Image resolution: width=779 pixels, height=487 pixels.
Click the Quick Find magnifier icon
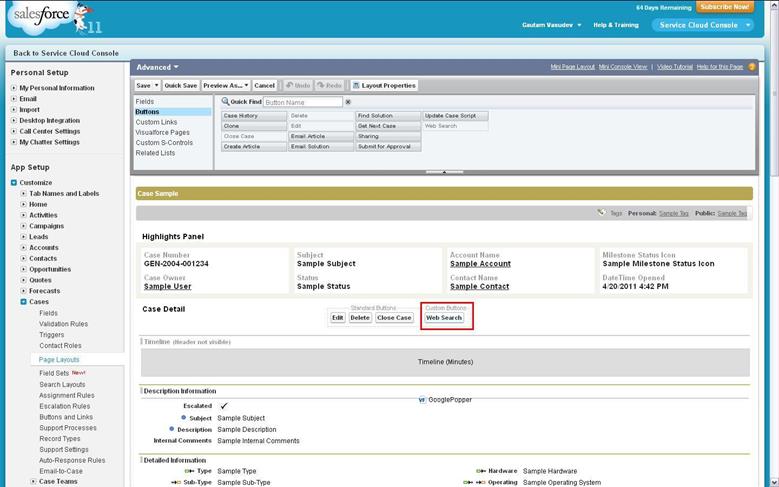click(x=227, y=102)
